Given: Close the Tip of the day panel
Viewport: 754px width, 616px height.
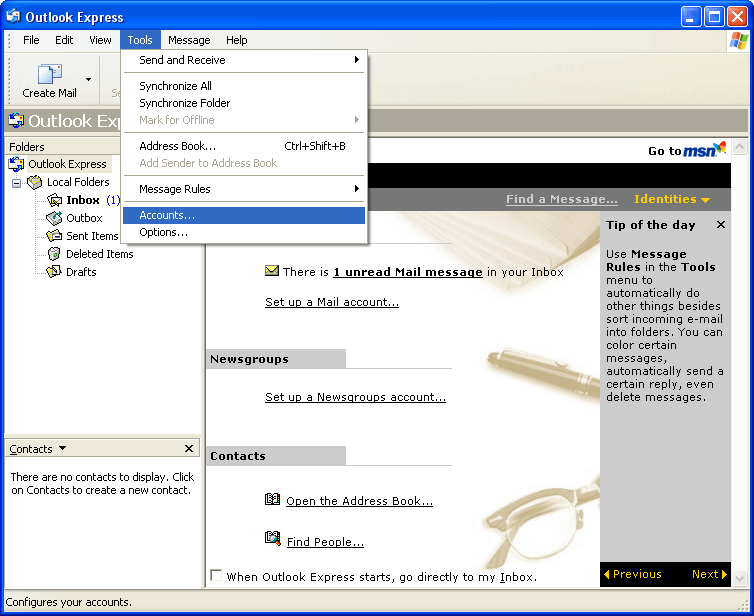Looking at the screenshot, I should (x=721, y=225).
